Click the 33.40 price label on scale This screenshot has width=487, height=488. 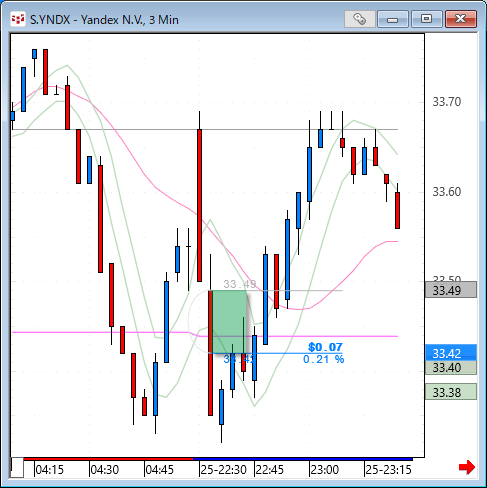coord(451,368)
